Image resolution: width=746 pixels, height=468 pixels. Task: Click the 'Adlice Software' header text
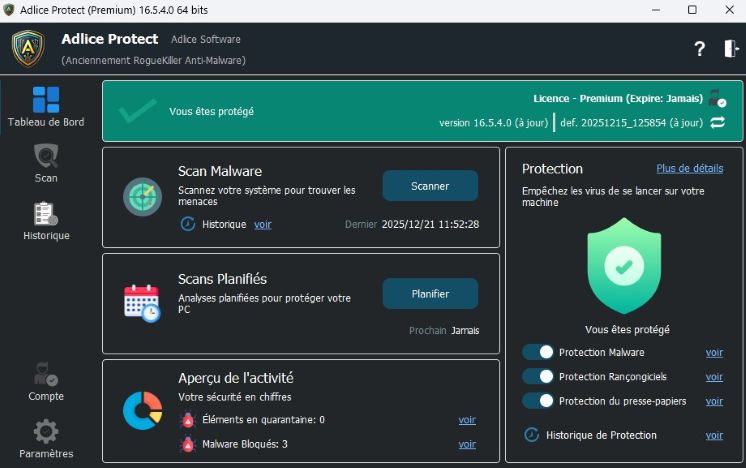pos(206,39)
